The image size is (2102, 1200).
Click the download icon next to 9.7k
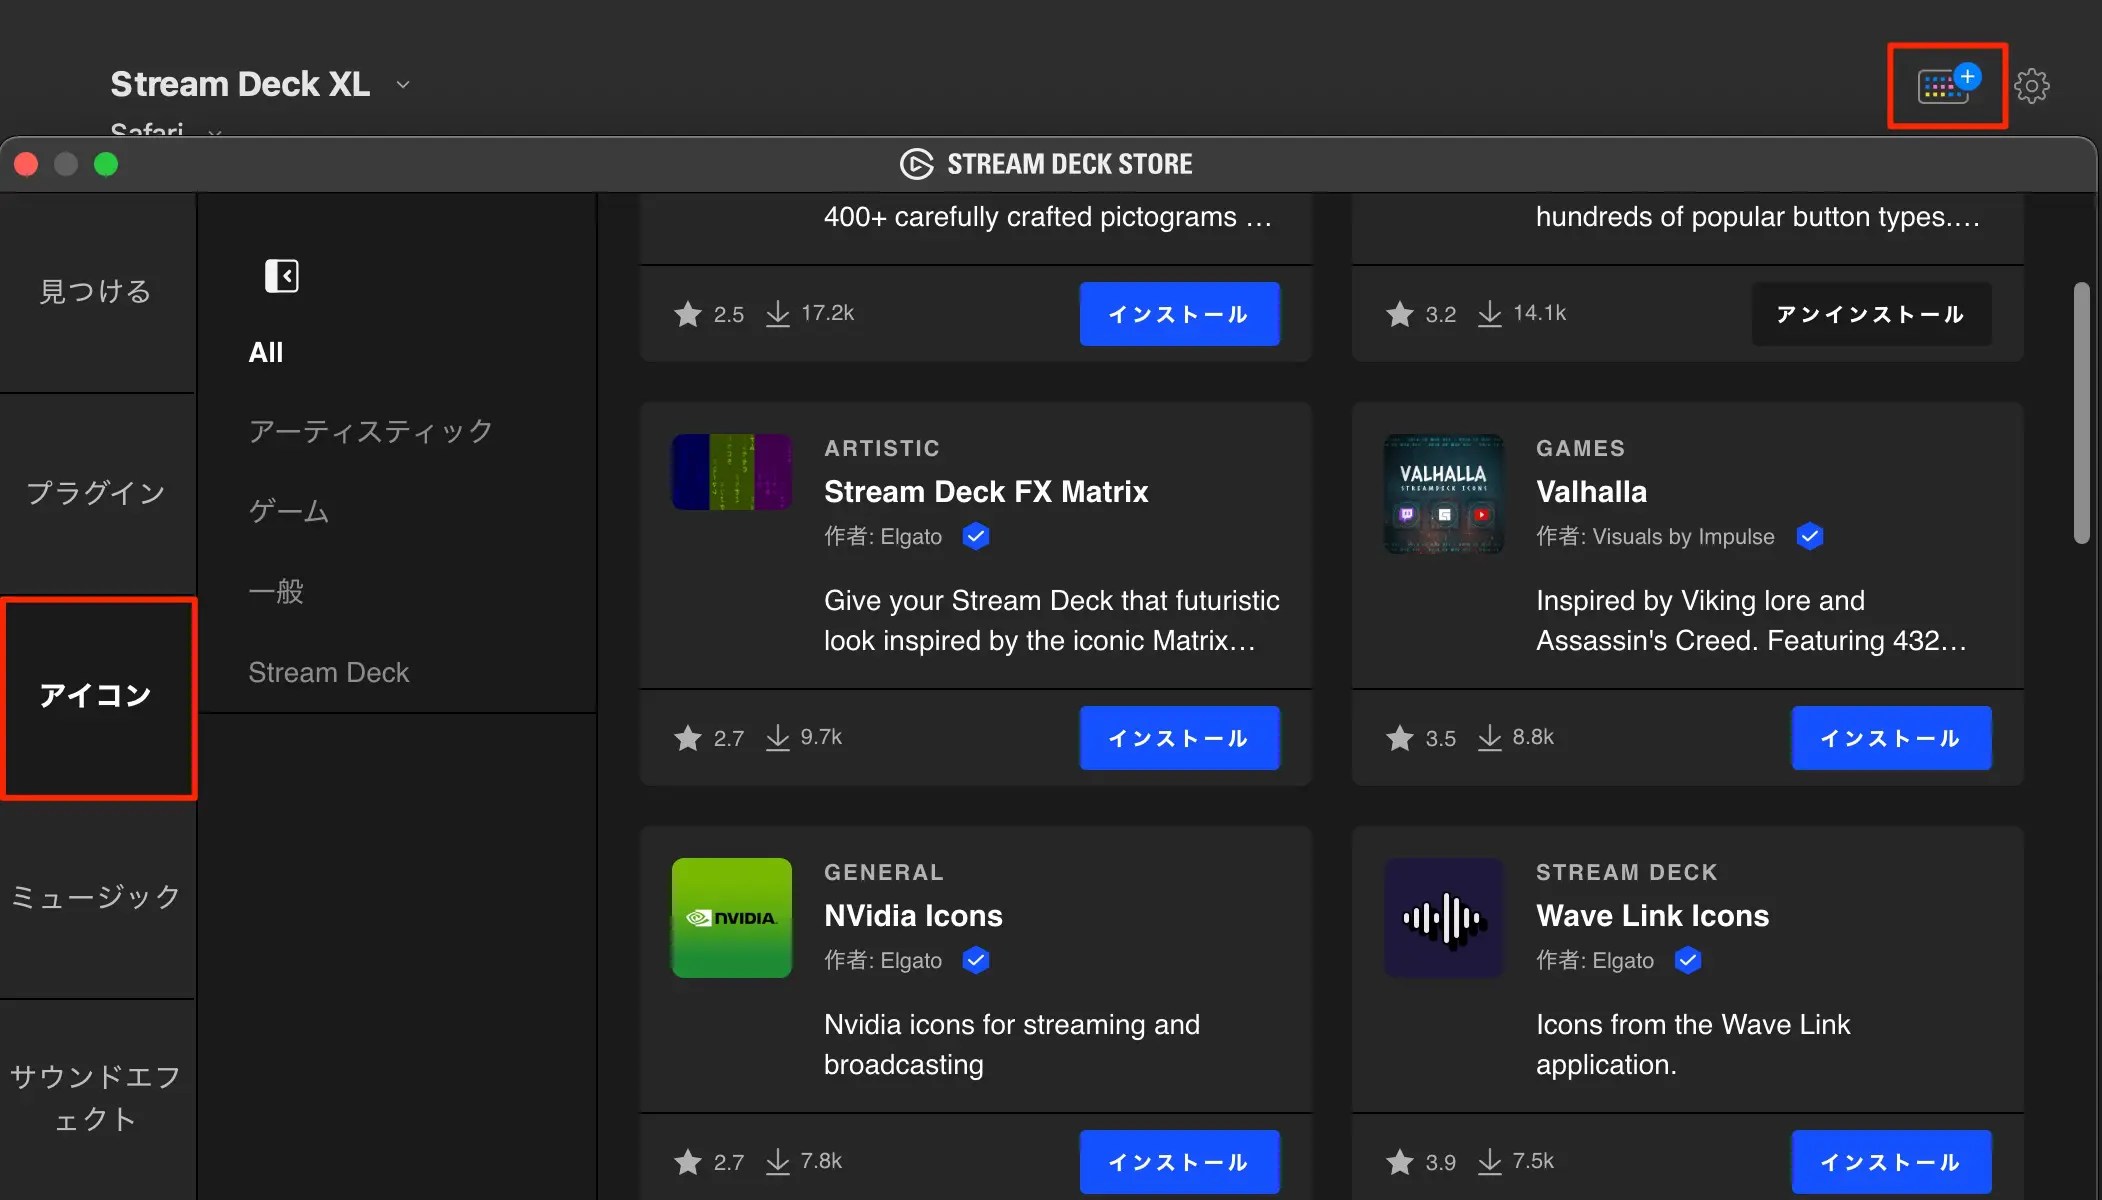(x=778, y=738)
